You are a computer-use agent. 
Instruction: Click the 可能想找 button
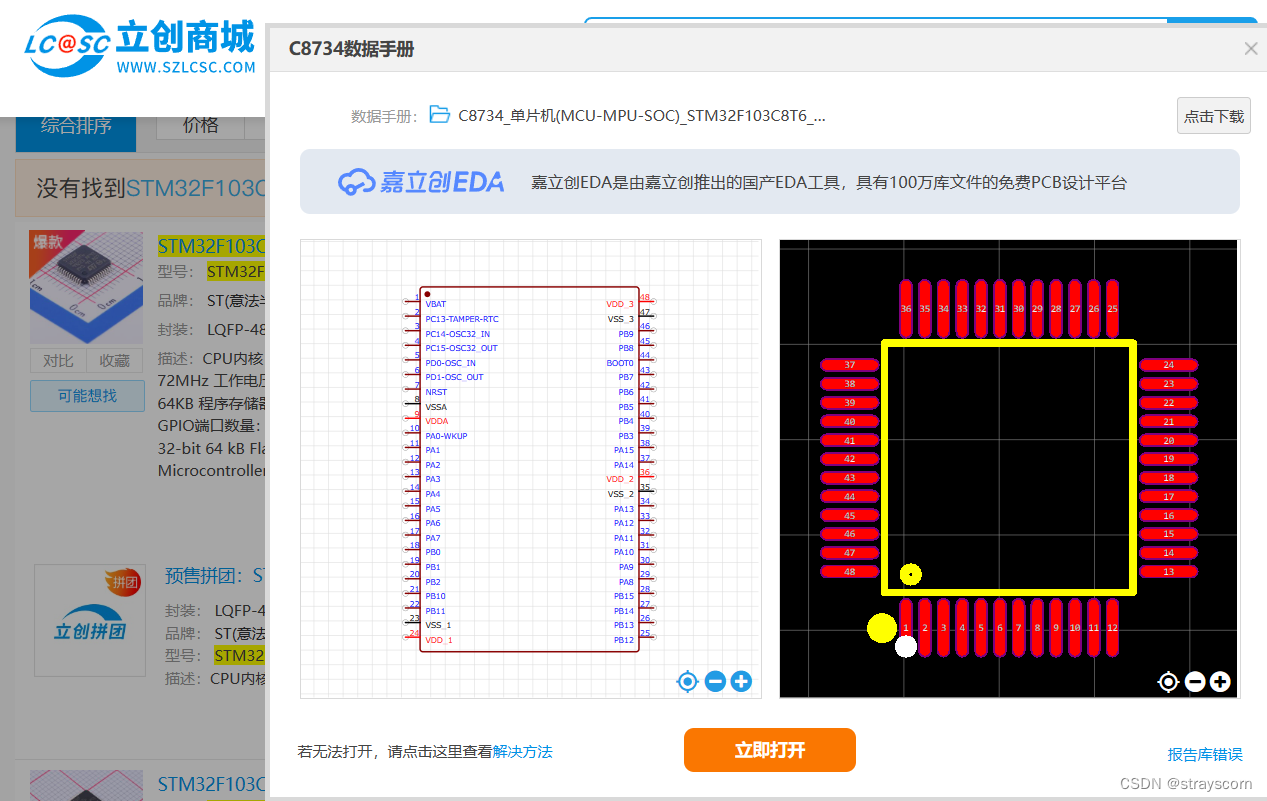coord(87,396)
